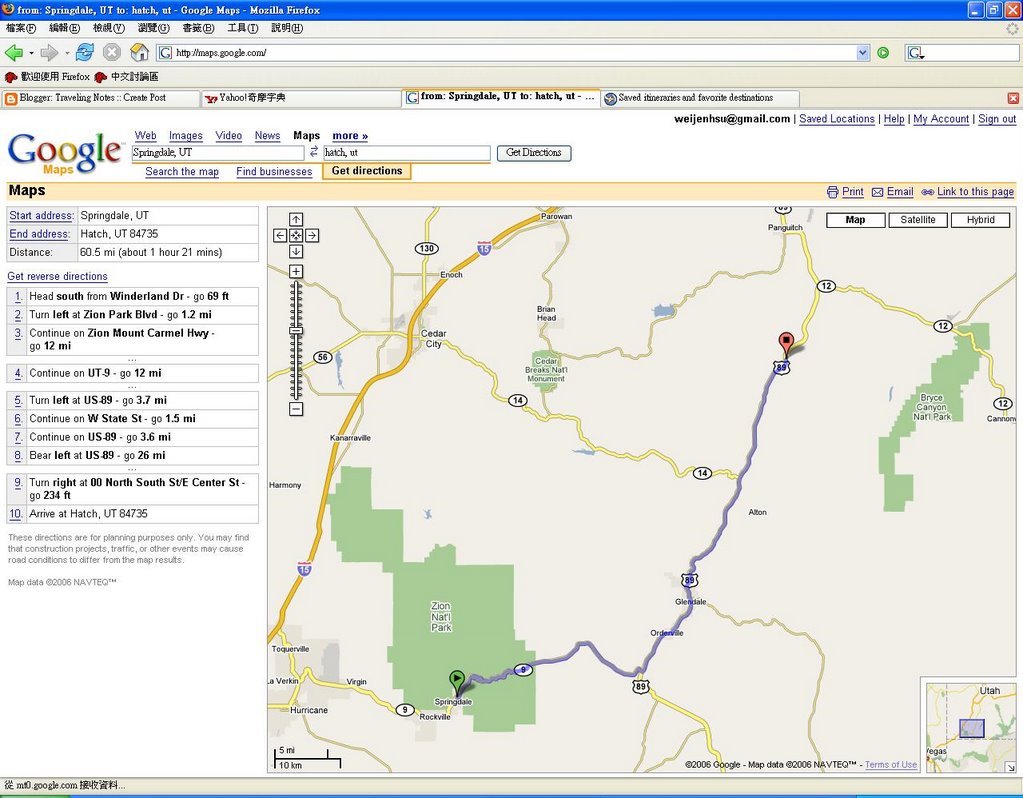Open the Images link

coord(186,136)
